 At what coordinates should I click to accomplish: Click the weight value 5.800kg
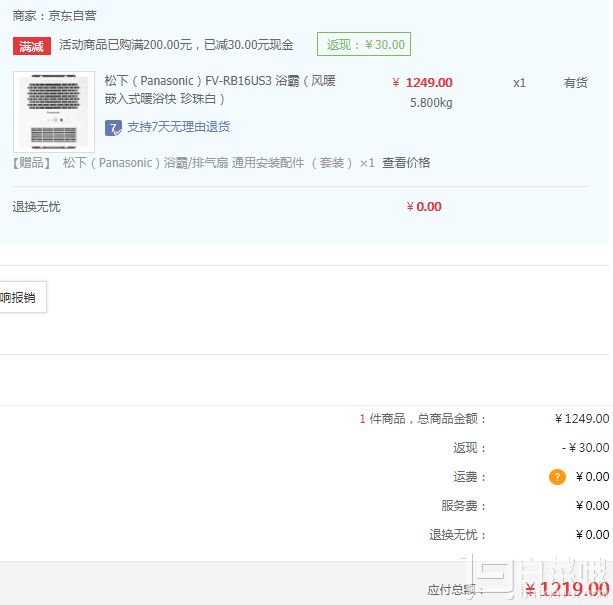pyautogui.click(x=431, y=103)
